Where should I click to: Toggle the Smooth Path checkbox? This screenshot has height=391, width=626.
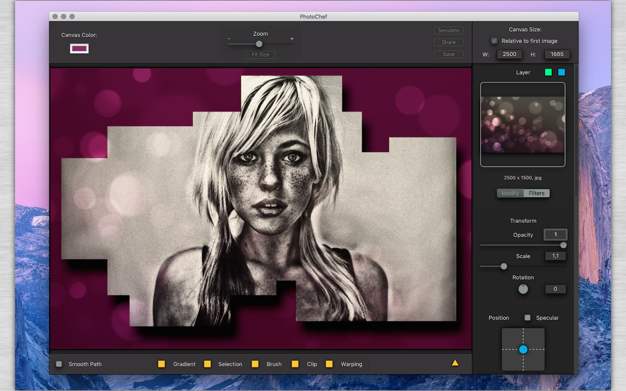pos(59,364)
